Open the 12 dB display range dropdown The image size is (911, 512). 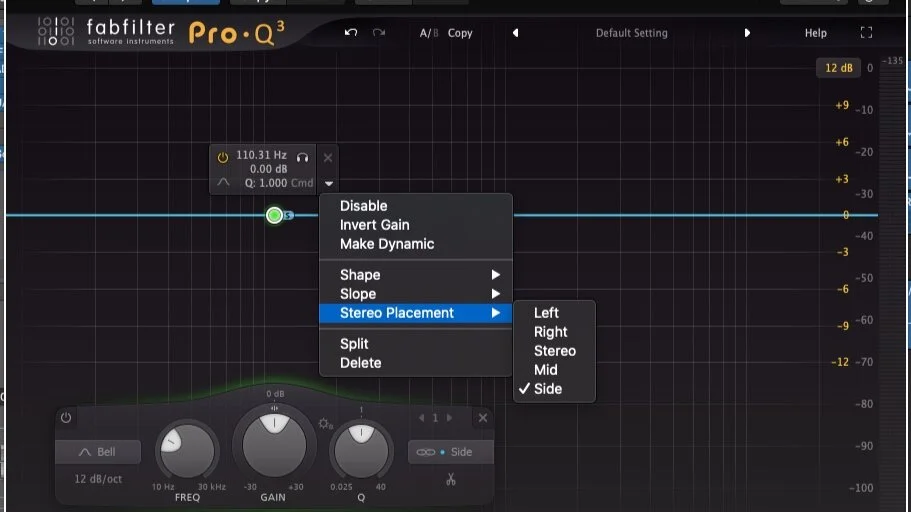coord(838,68)
